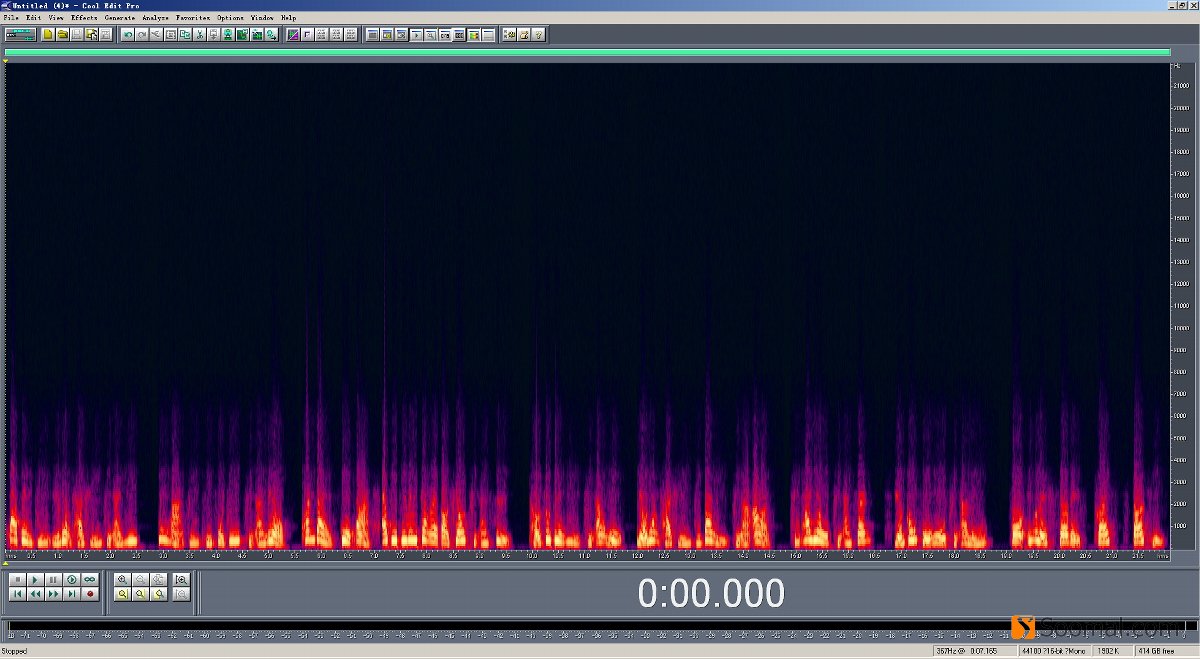Image resolution: width=1200 pixels, height=659 pixels.
Task: Pause playback with the Pause button
Action: point(53,580)
